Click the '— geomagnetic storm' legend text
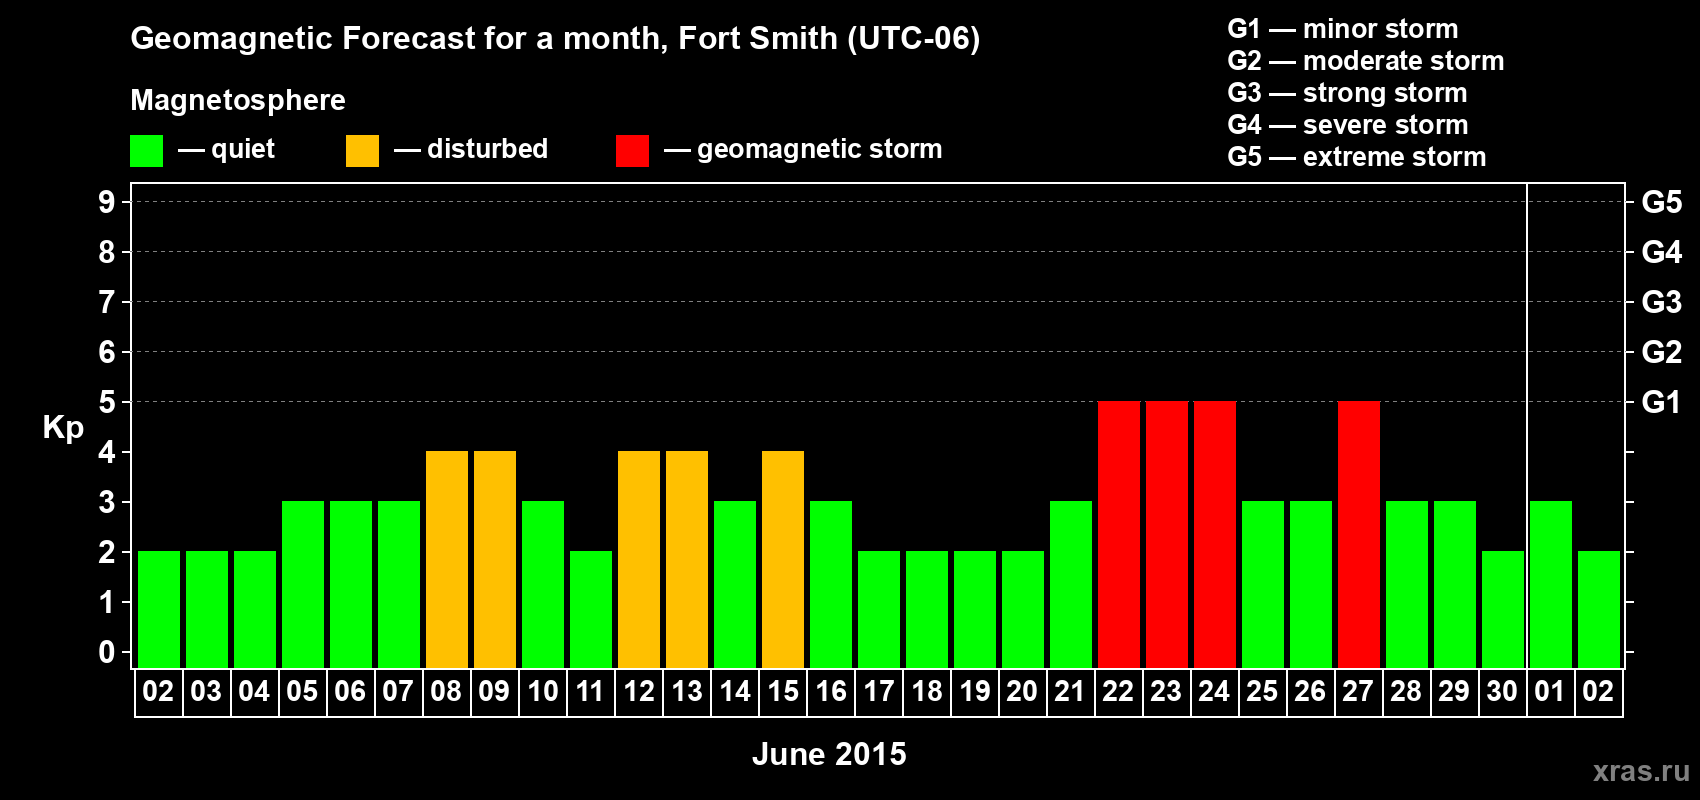Viewport: 1700px width, 800px height. [x=803, y=149]
